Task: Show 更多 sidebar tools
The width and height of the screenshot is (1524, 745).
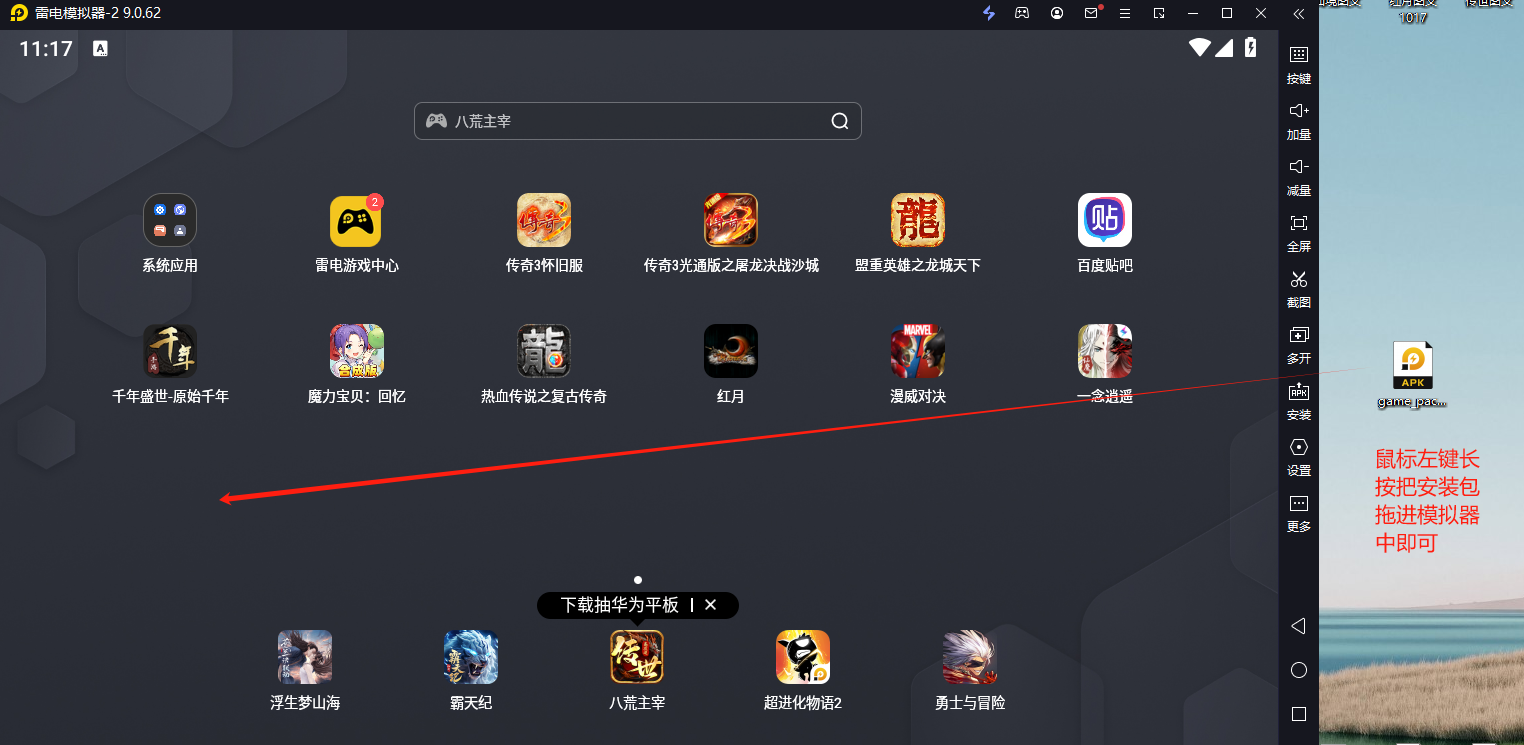Action: (x=1299, y=512)
